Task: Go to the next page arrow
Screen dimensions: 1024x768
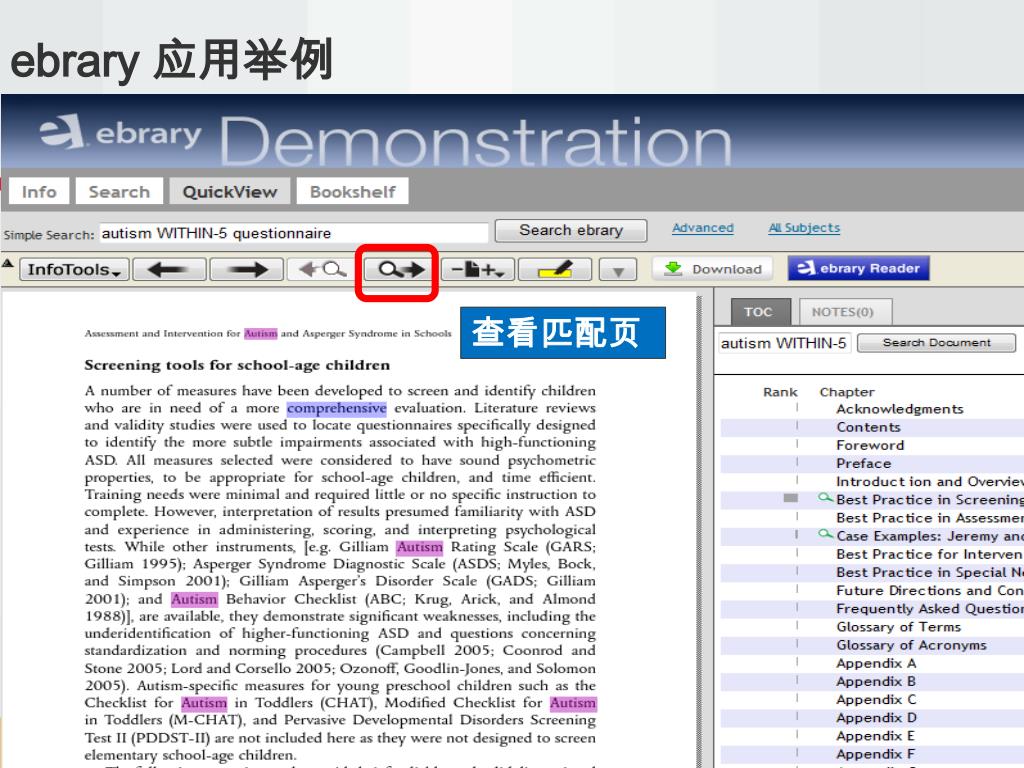Action: click(246, 269)
